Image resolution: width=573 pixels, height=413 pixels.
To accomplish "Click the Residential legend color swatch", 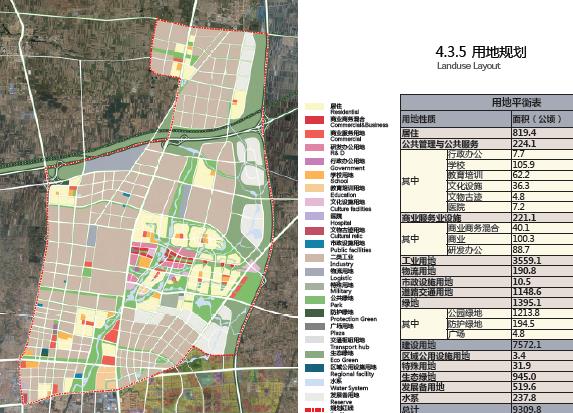I will pos(315,106).
